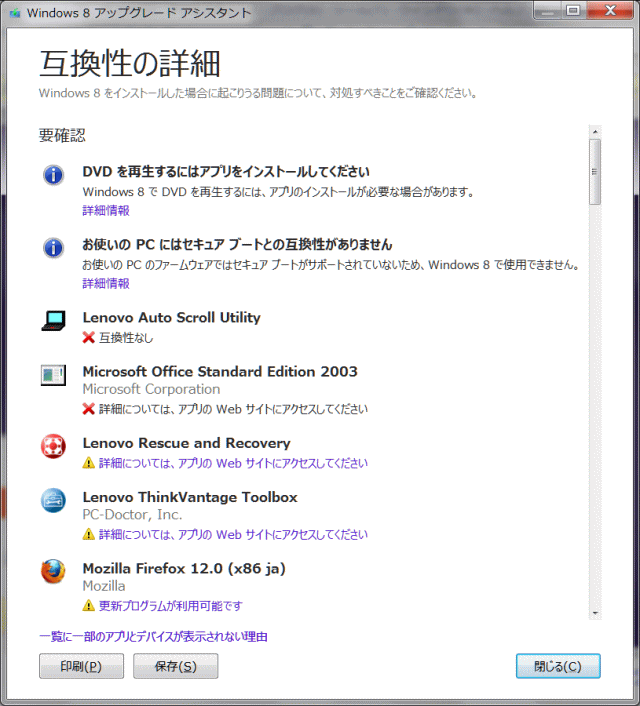Image resolution: width=640 pixels, height=706 pixels.
Task: Minimize the Upgrade Assistant window
Action: pos(548,10)
